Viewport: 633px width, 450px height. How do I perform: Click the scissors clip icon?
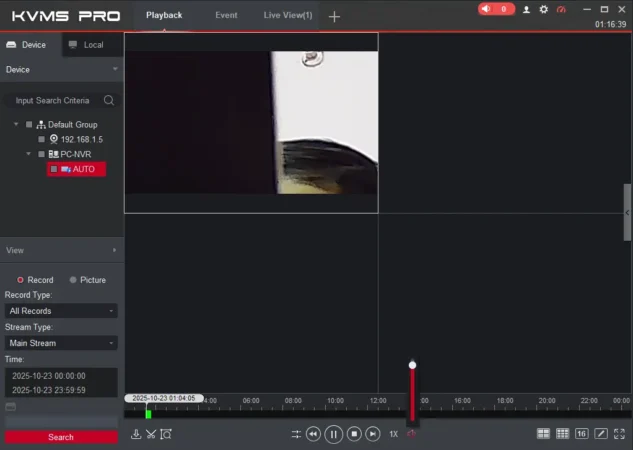[x=151, y=434]
